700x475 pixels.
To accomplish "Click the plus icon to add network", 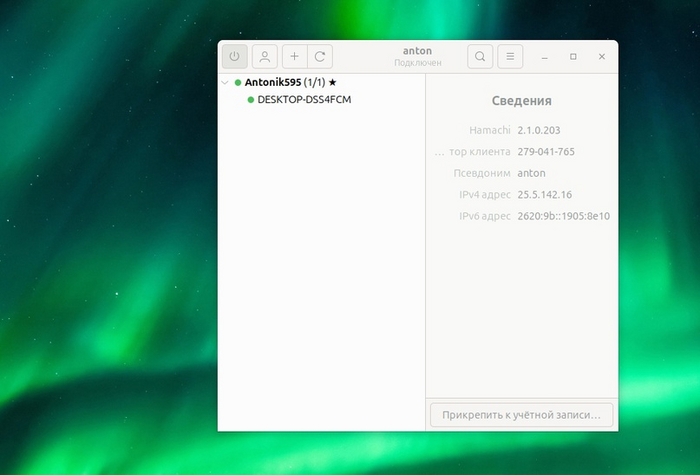I will click(x=294, y=57).
